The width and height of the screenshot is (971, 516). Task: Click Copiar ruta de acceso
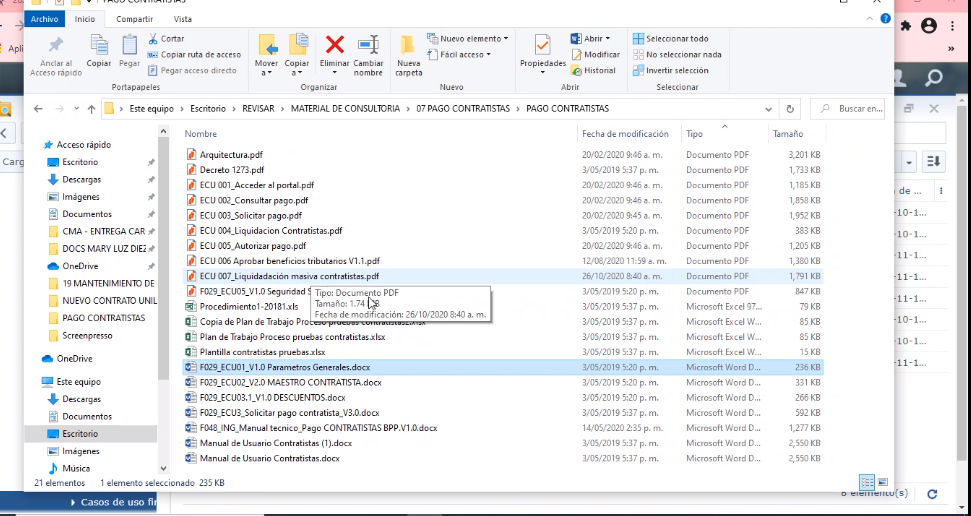click(194, 55)
